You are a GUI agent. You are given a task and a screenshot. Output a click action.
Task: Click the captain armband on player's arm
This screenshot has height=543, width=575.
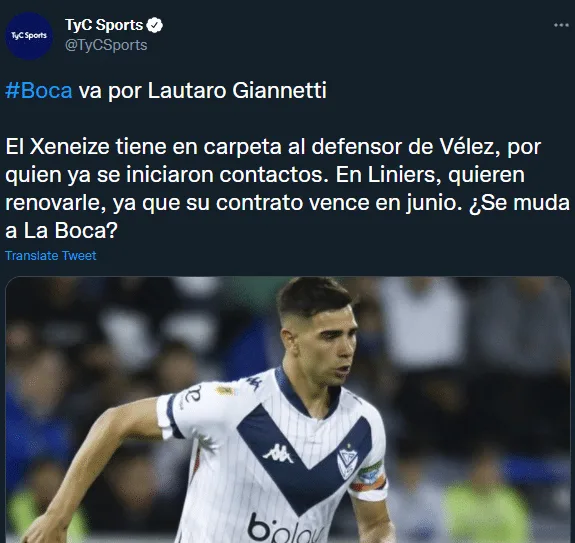coord(369,477)
